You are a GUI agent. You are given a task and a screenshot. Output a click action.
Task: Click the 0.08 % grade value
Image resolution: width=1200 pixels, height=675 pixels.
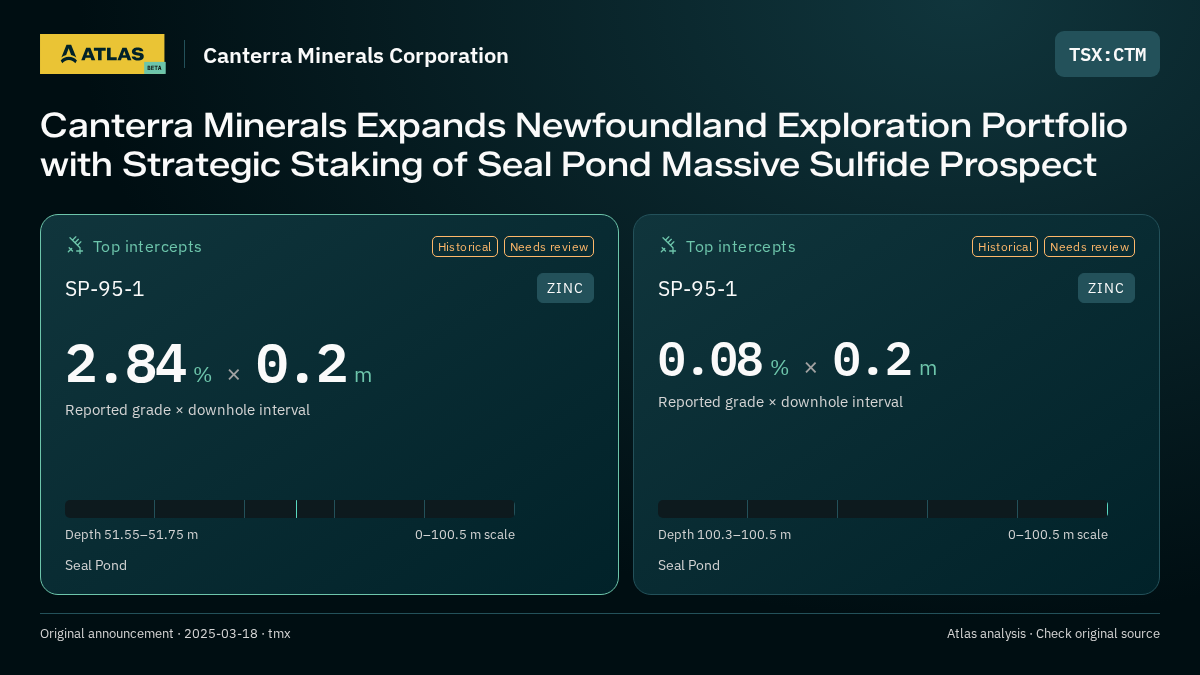723,361
